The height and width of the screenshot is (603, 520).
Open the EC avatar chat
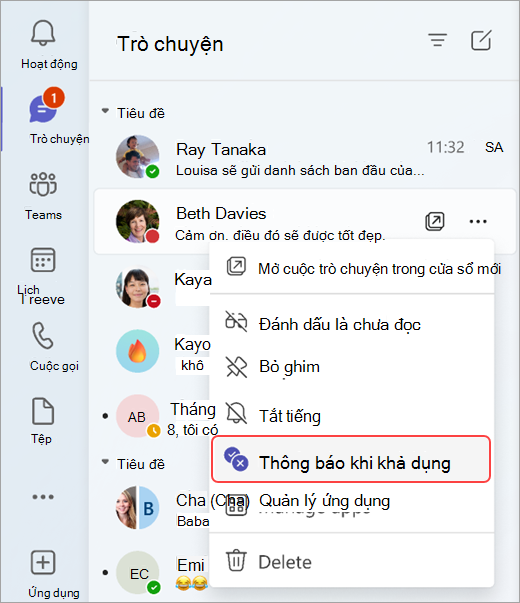pyautogui.click(x=138, y=573)
